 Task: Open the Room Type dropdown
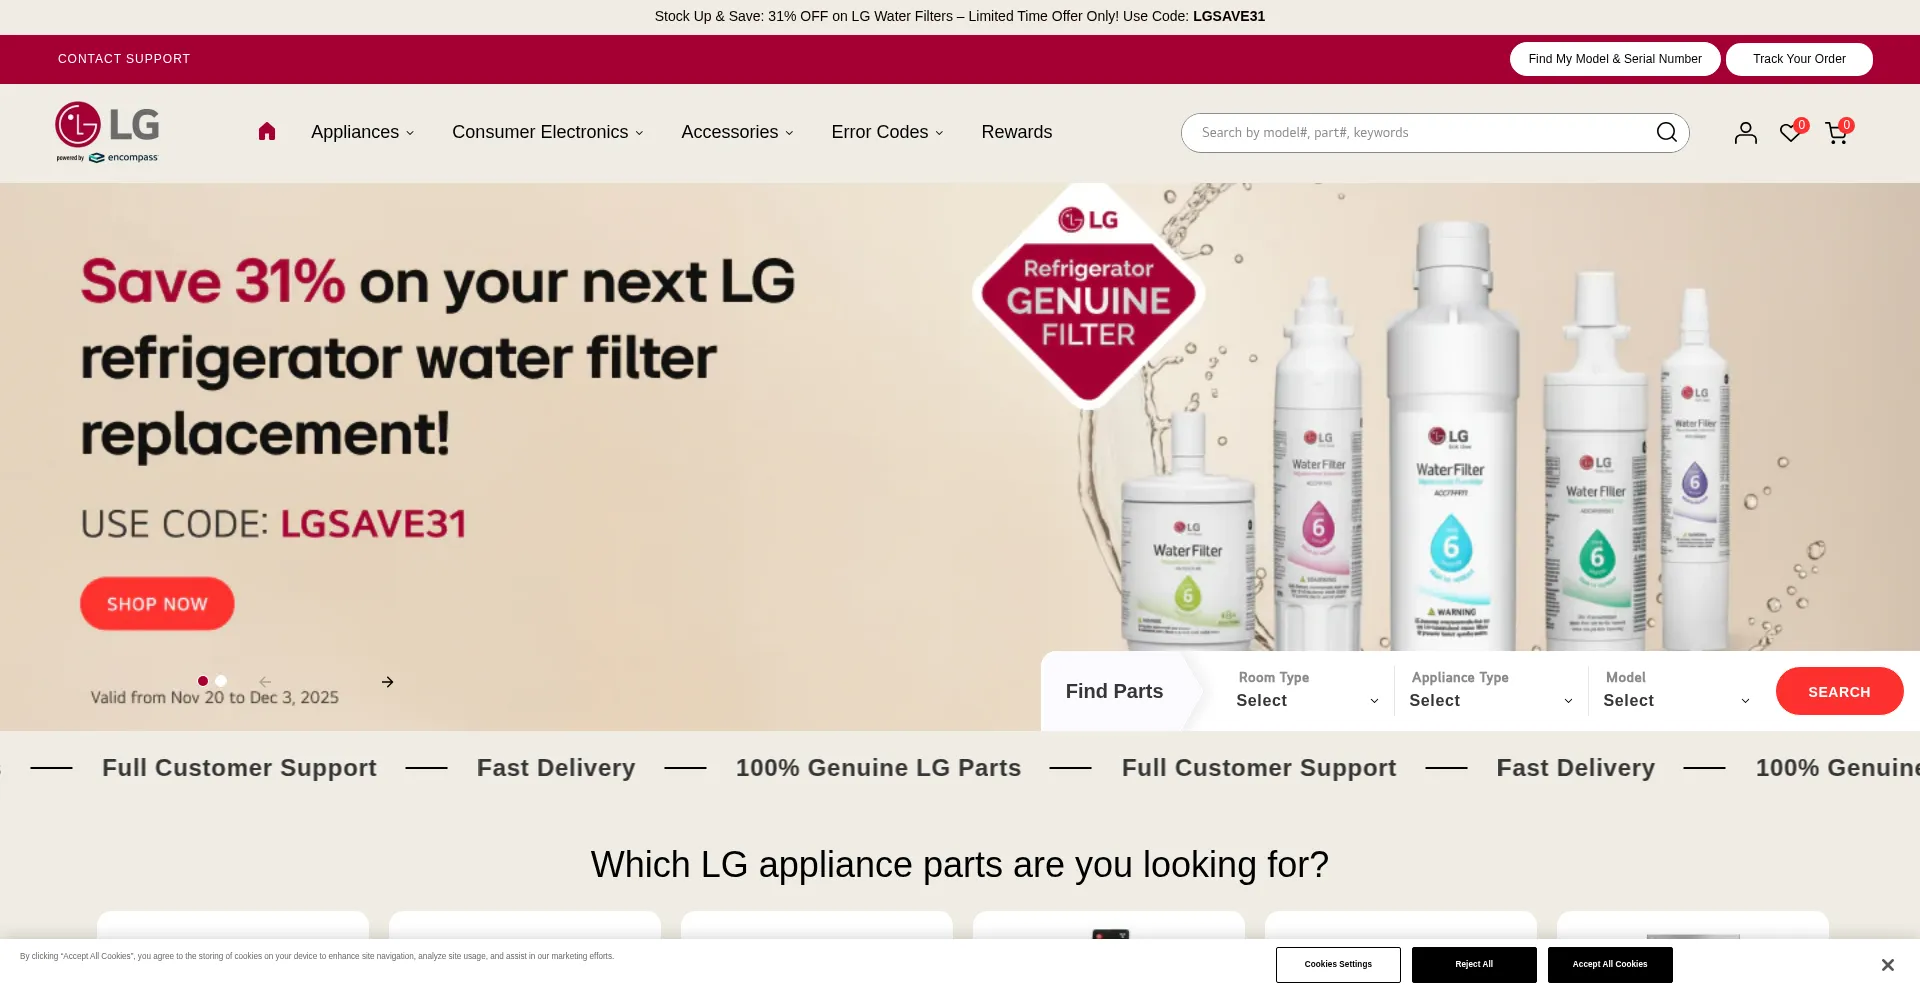tap(1306, 691)
